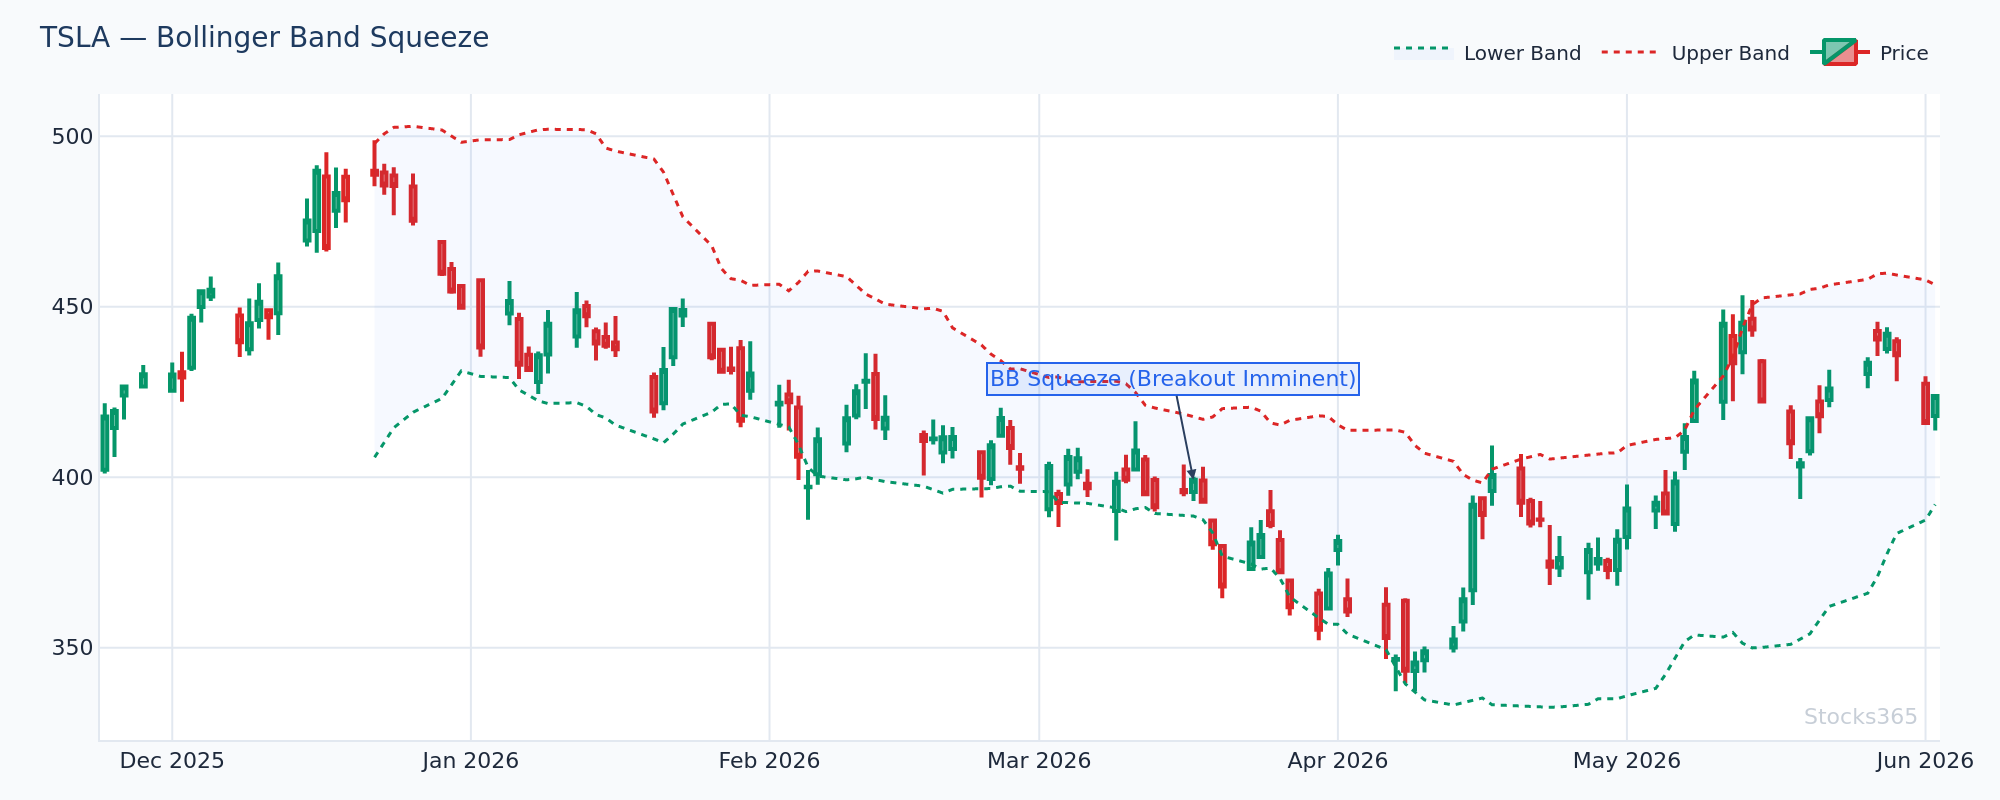
Task: Click the 400 y-axis label
Action: [x=72, y=478]
